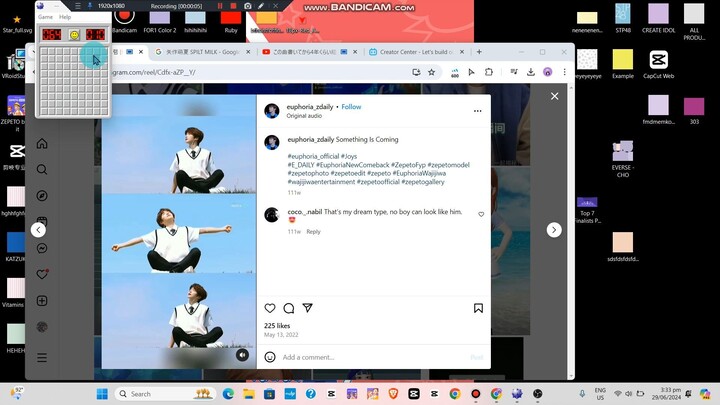Open the Minesweeper Game menu

(45, 17)
